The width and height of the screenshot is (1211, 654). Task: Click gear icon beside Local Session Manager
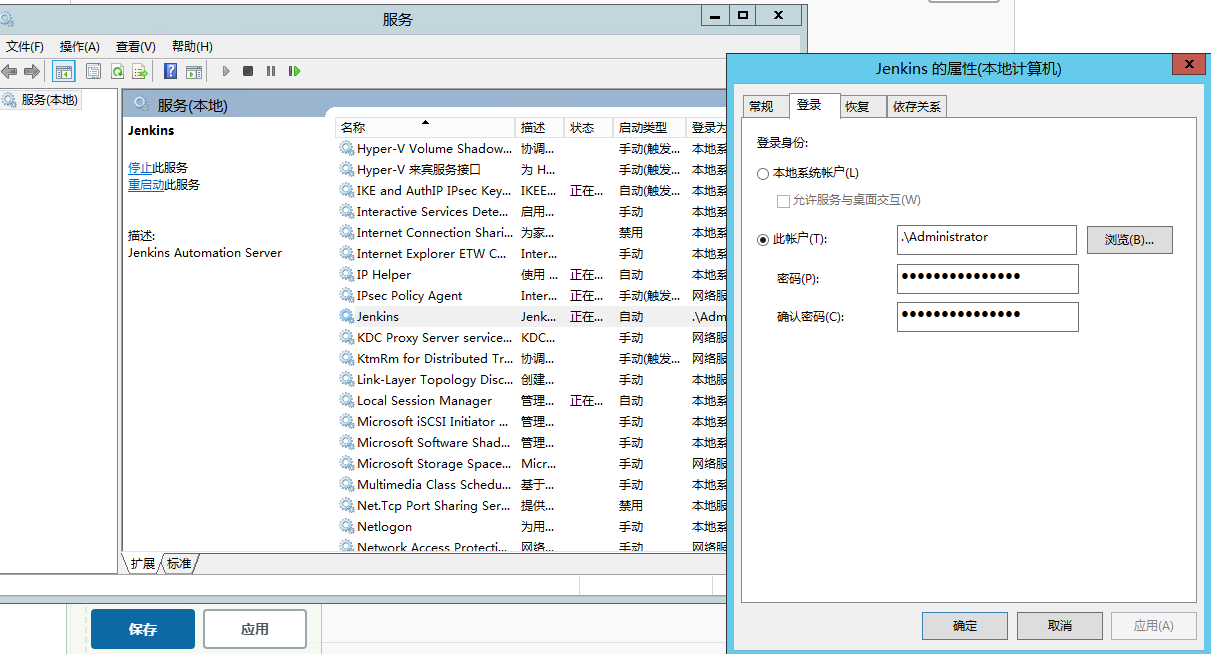(347, 400)
